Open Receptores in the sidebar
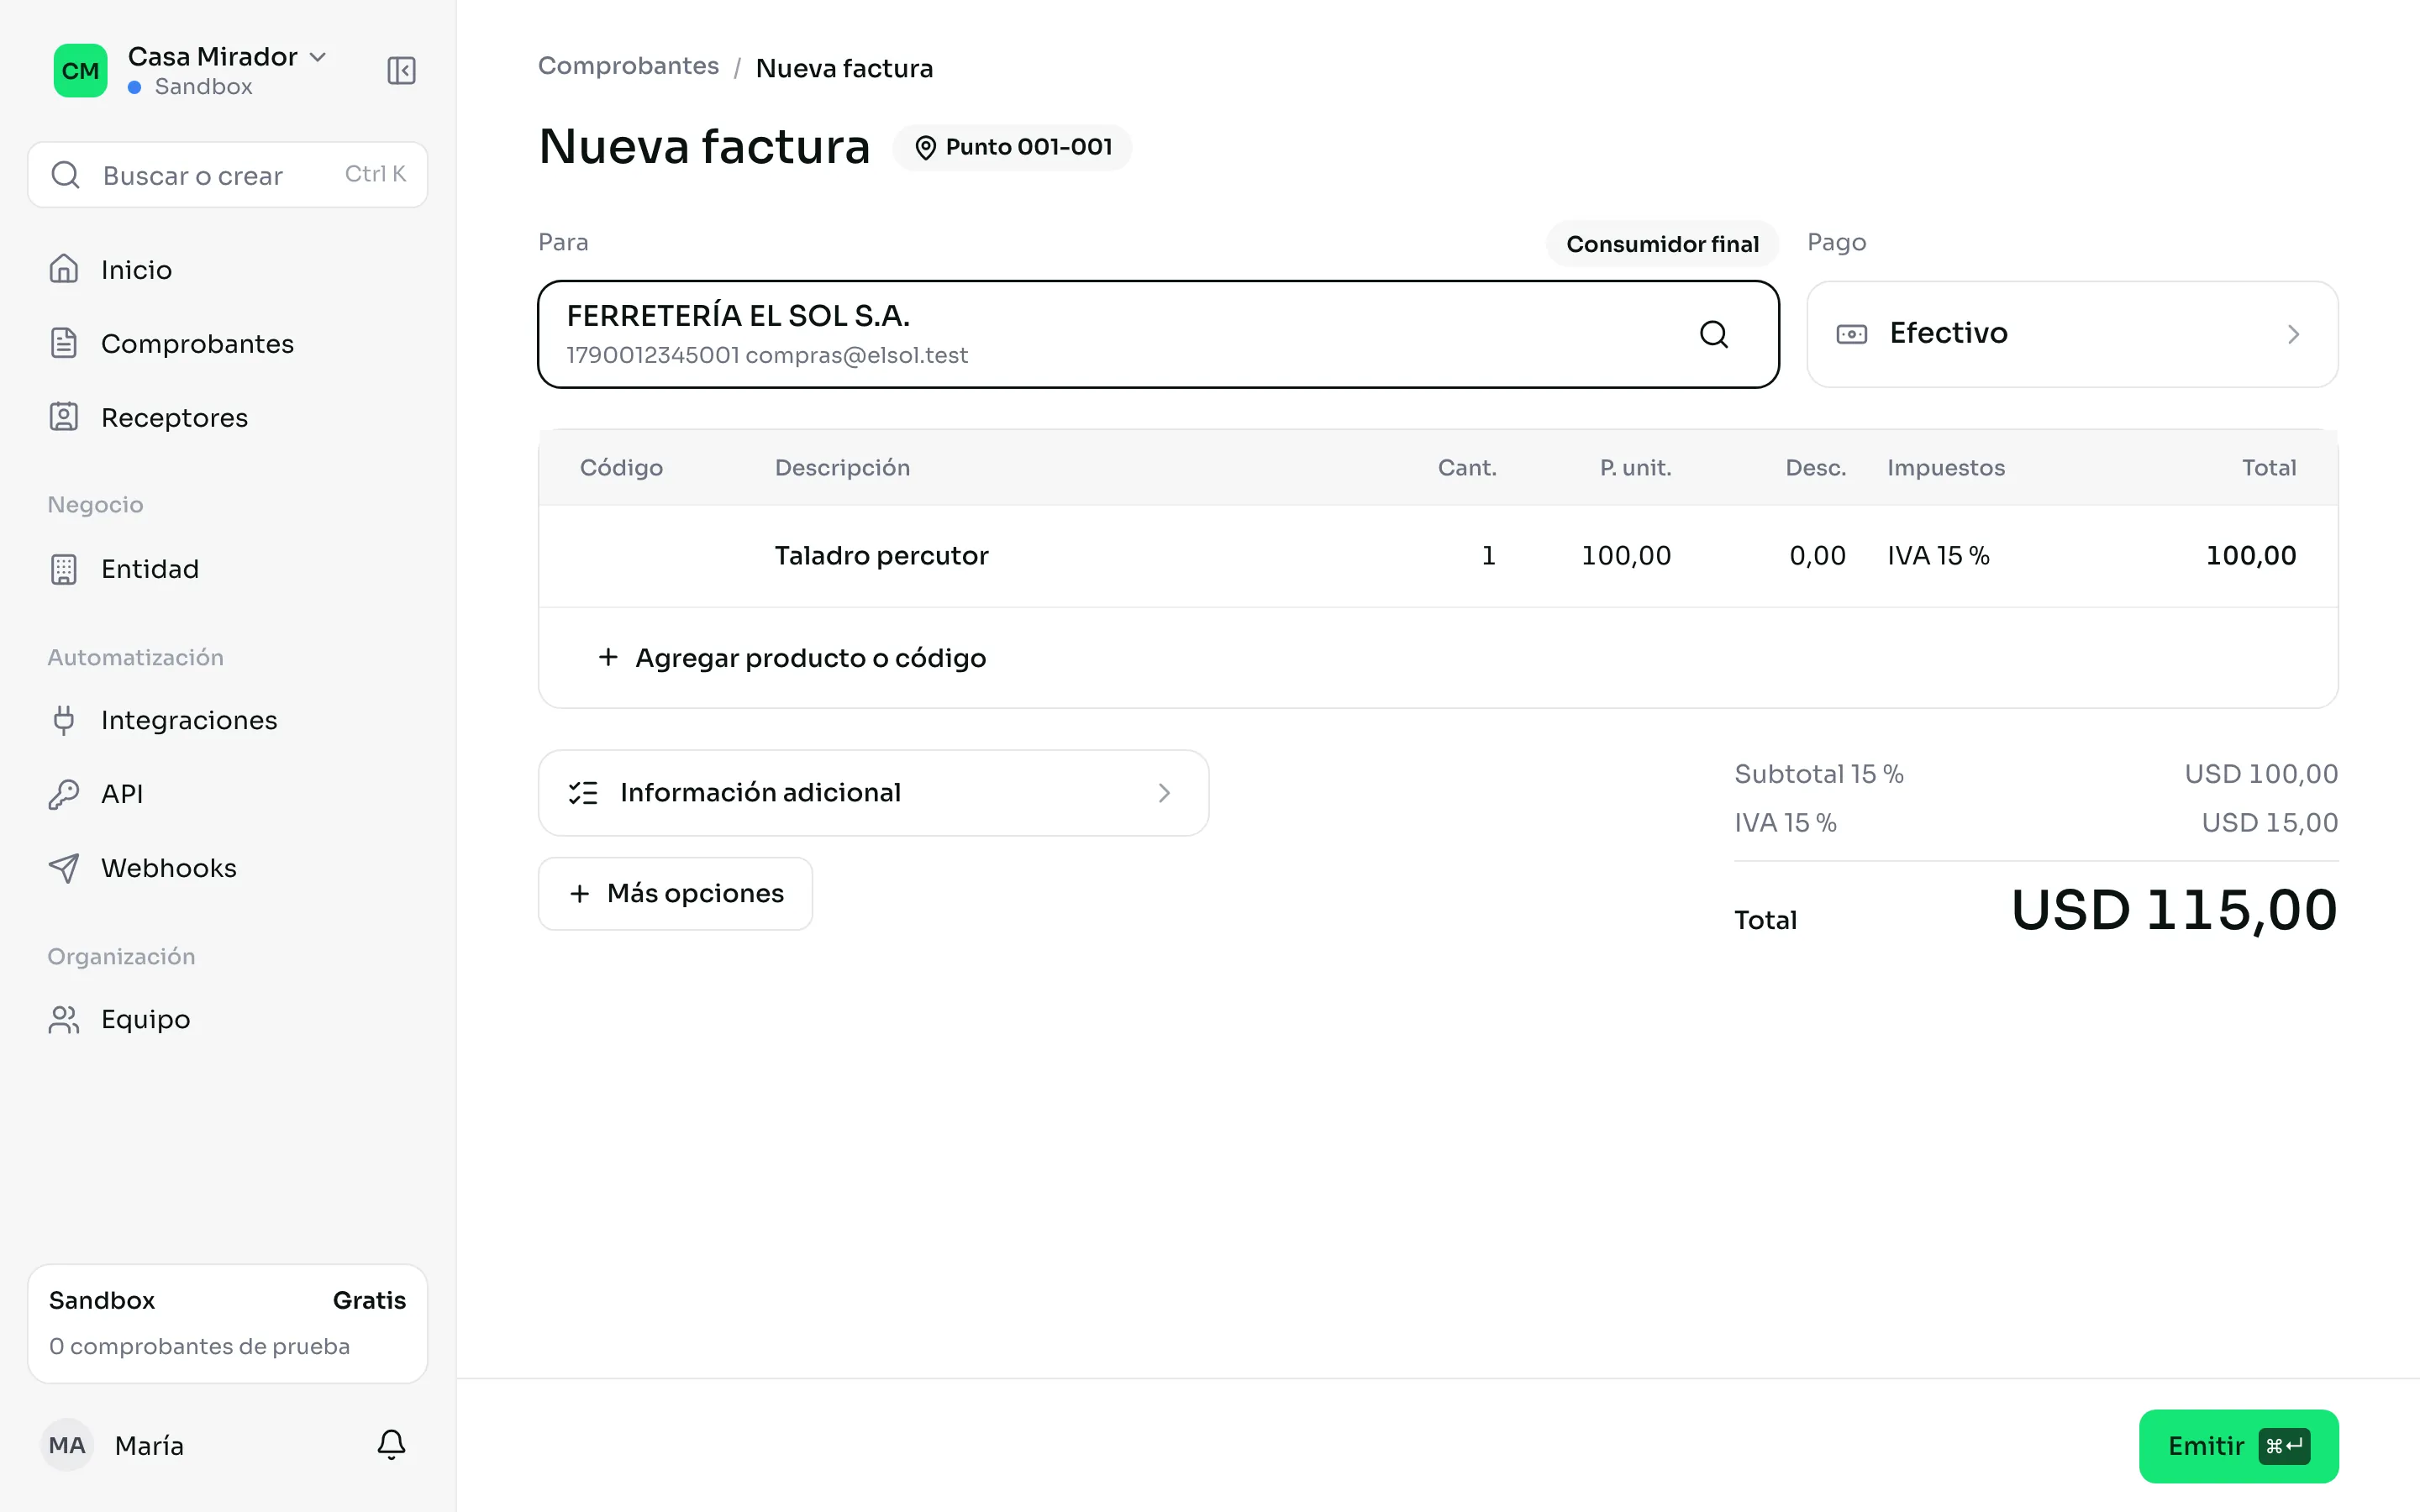 [227, 417]
